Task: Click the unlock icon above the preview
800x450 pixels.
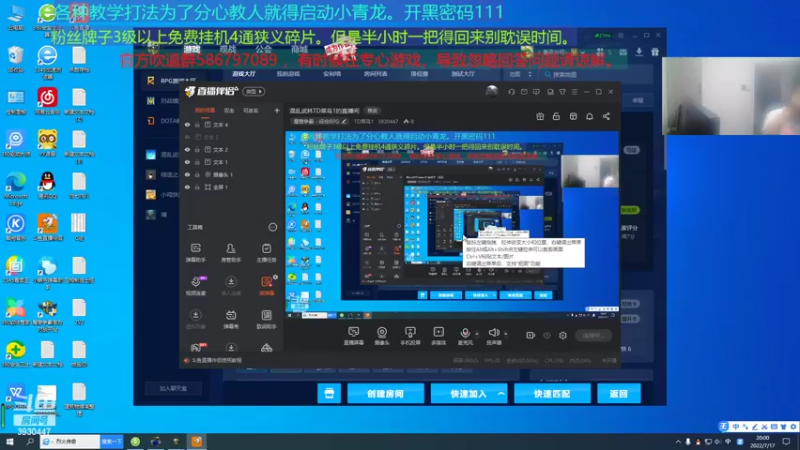Action: 556,116
